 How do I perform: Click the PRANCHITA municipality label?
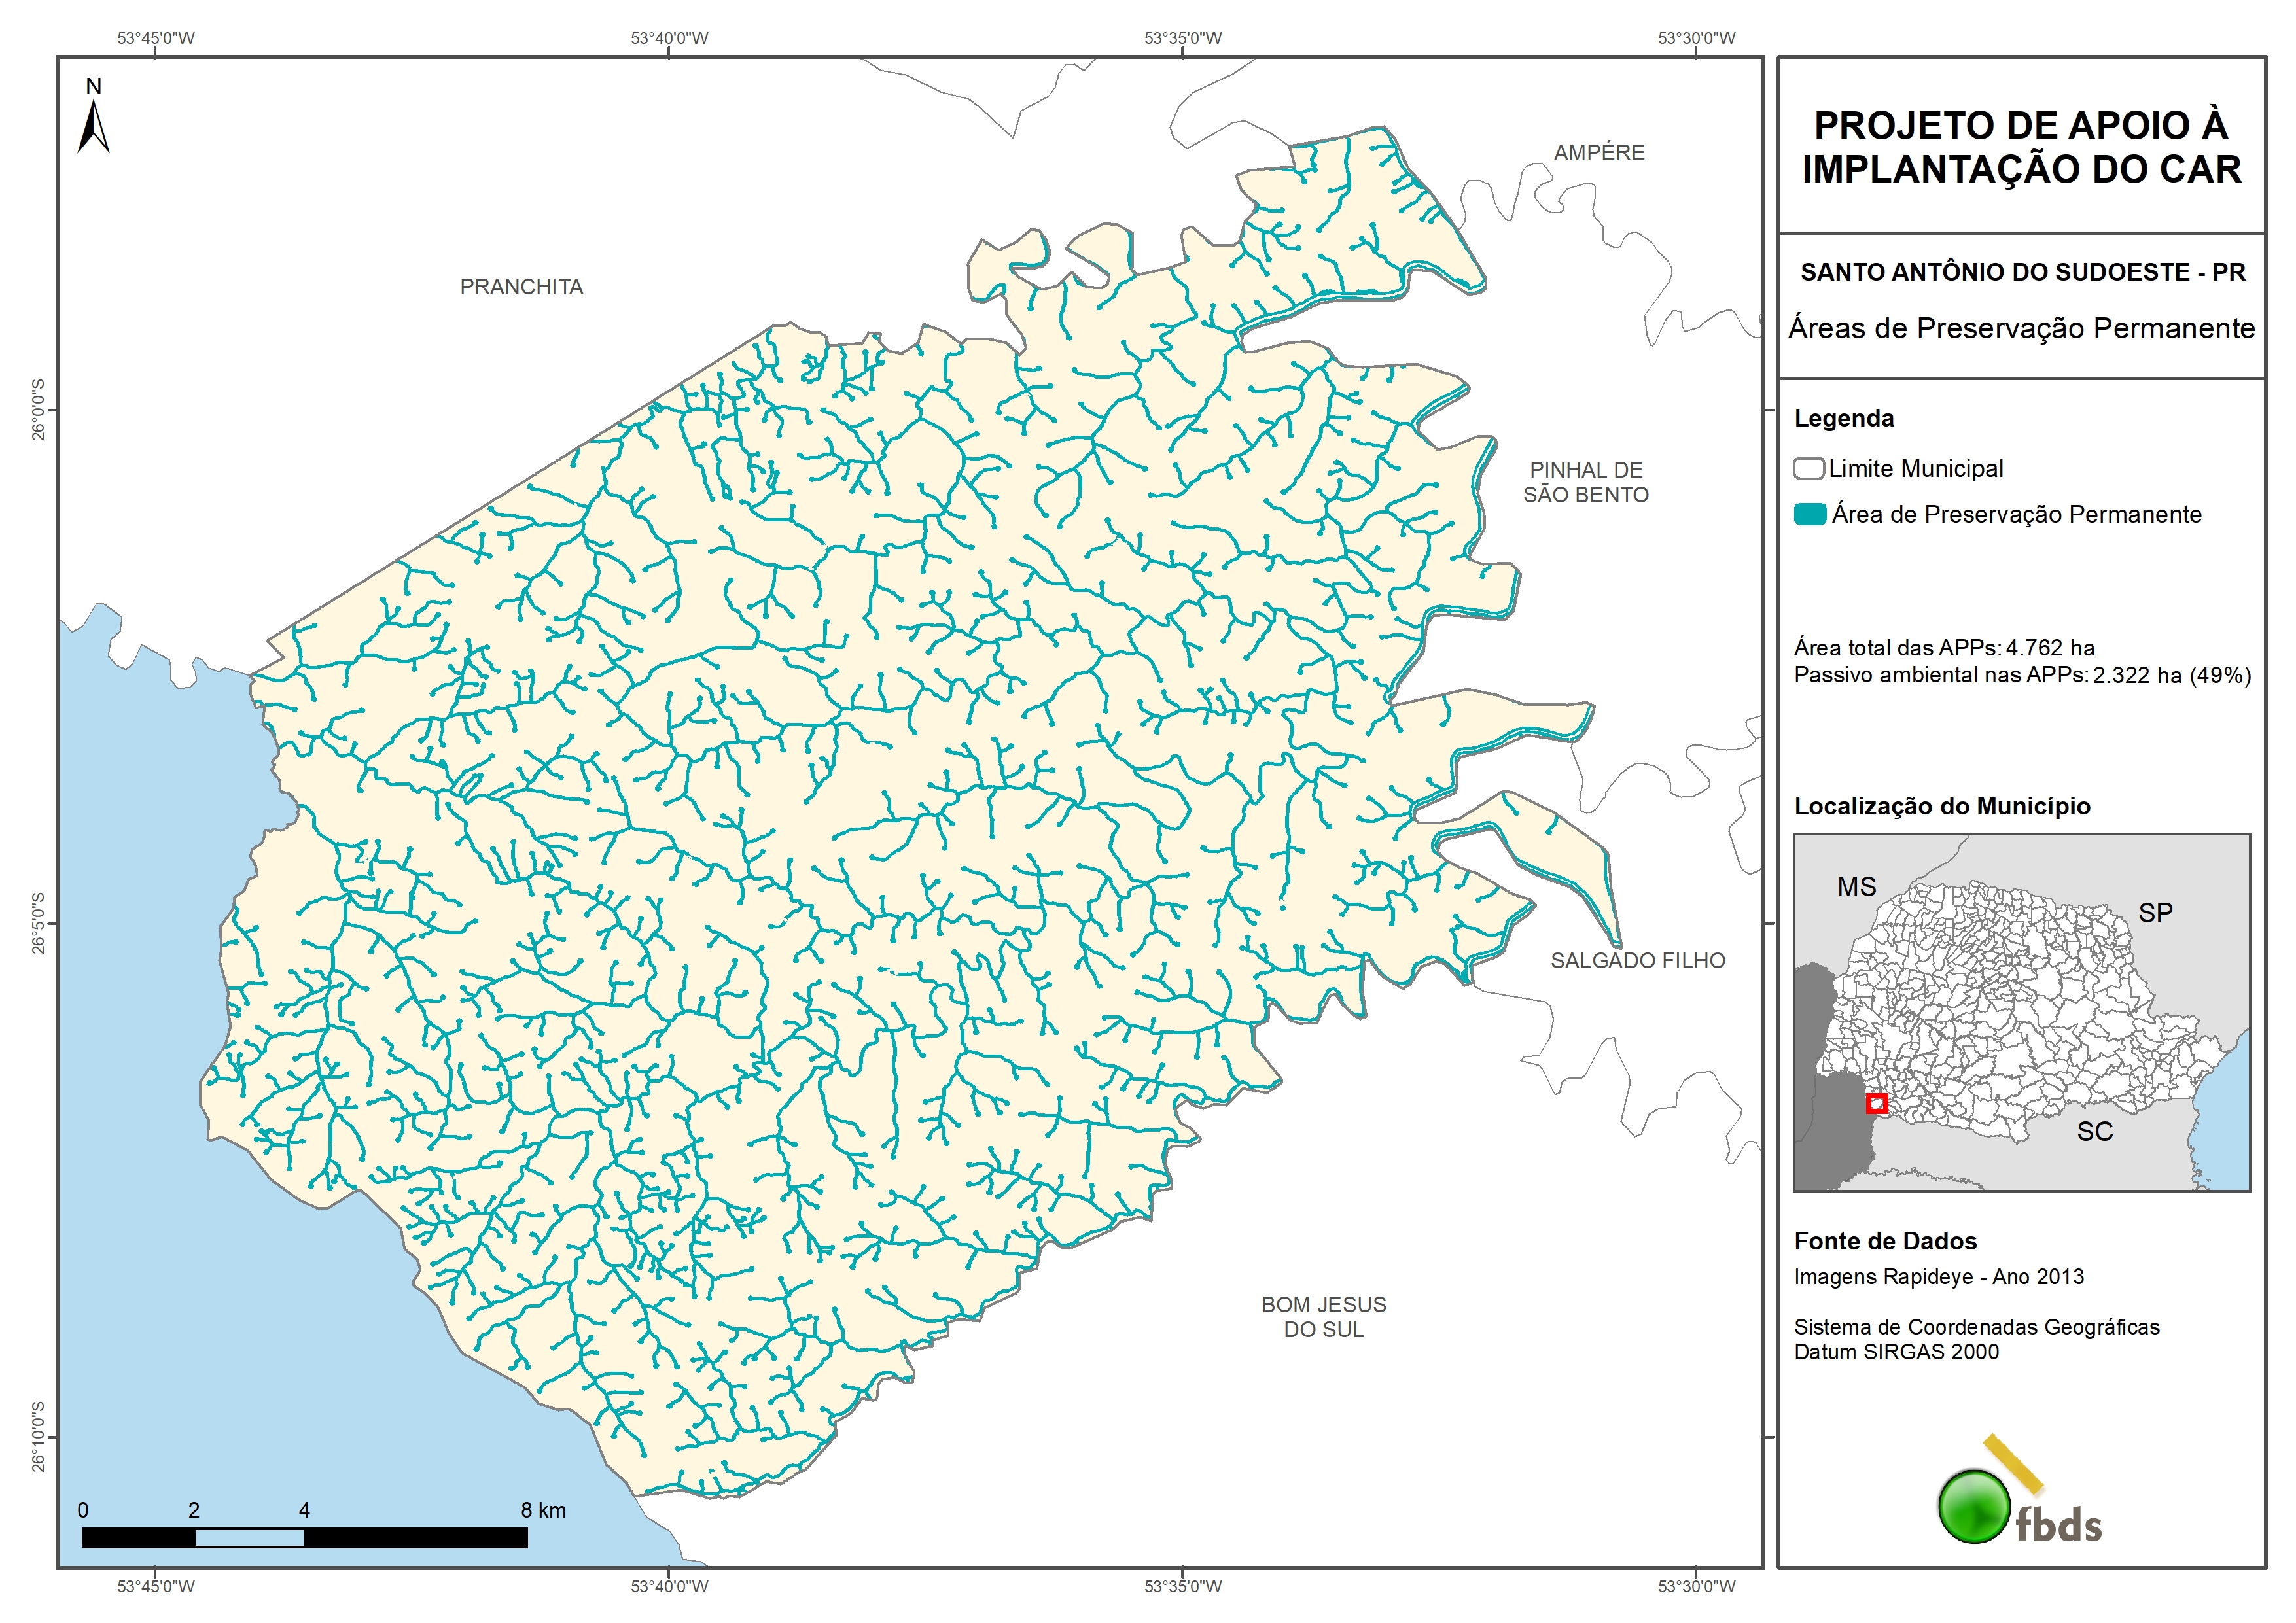(521, 287)
